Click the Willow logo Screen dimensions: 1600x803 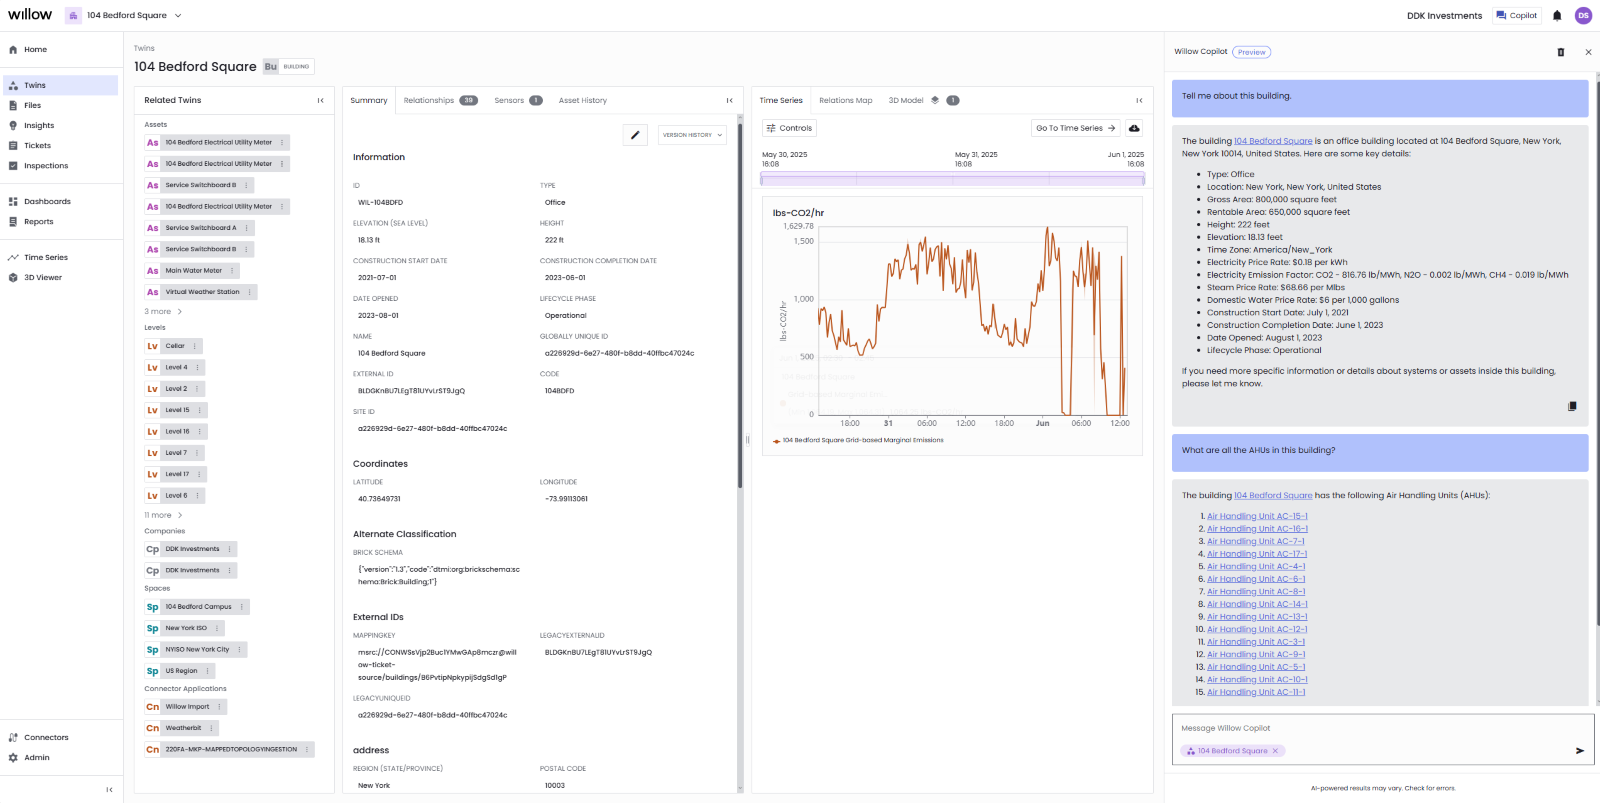pos(30,14)
